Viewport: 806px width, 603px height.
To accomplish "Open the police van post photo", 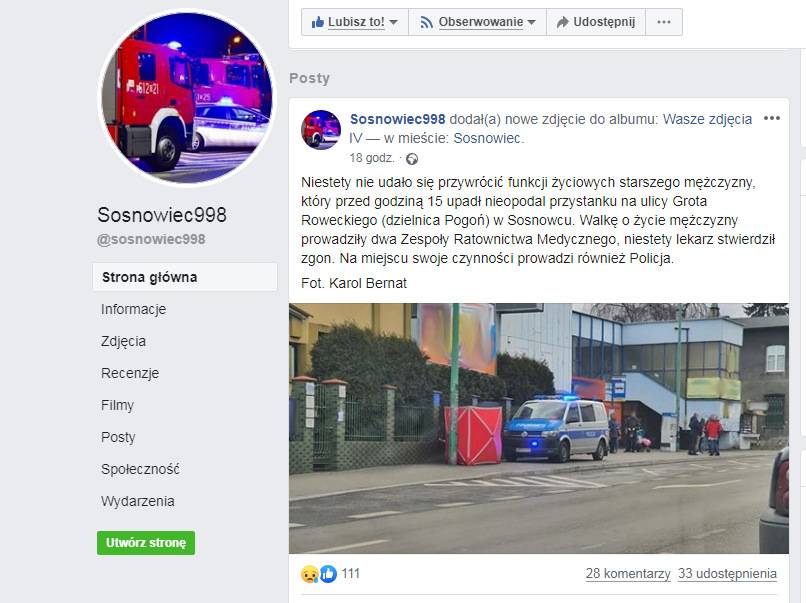I will click(x=539, y=428).
